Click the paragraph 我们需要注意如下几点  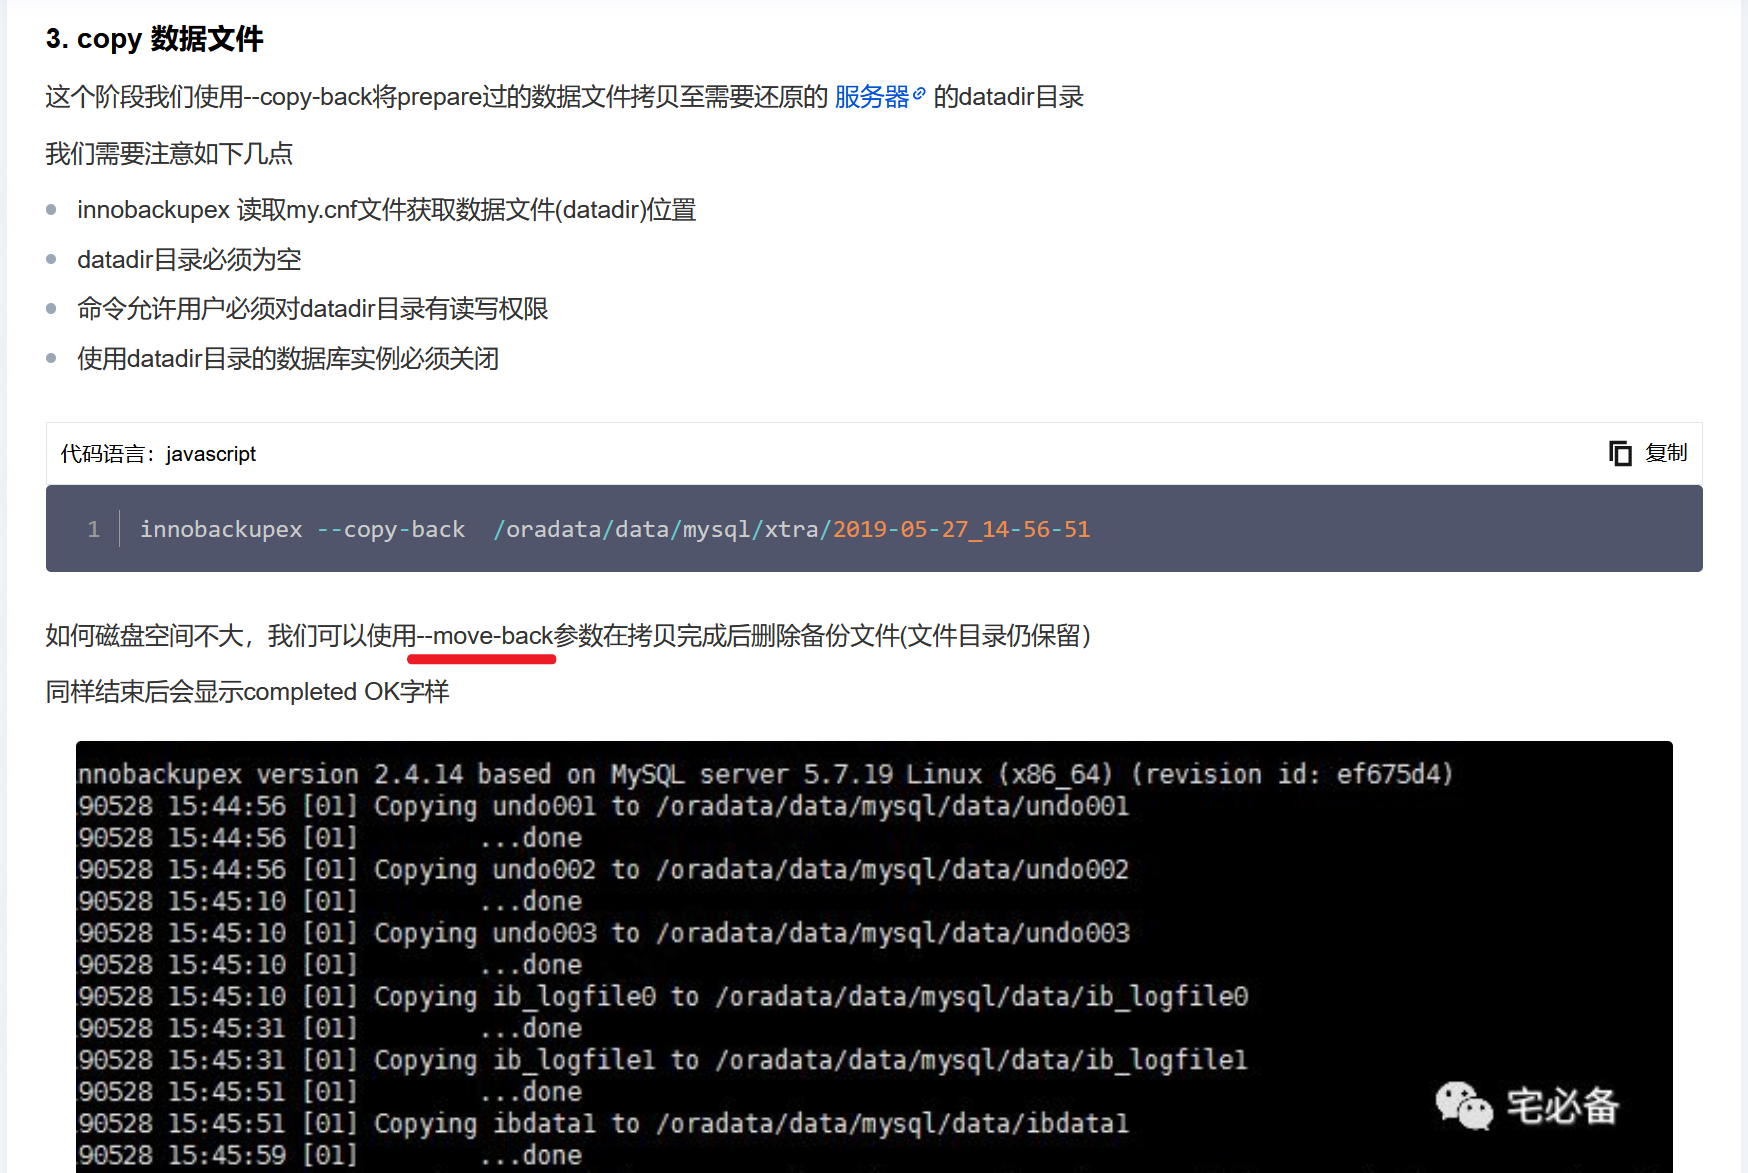point(169,154)
